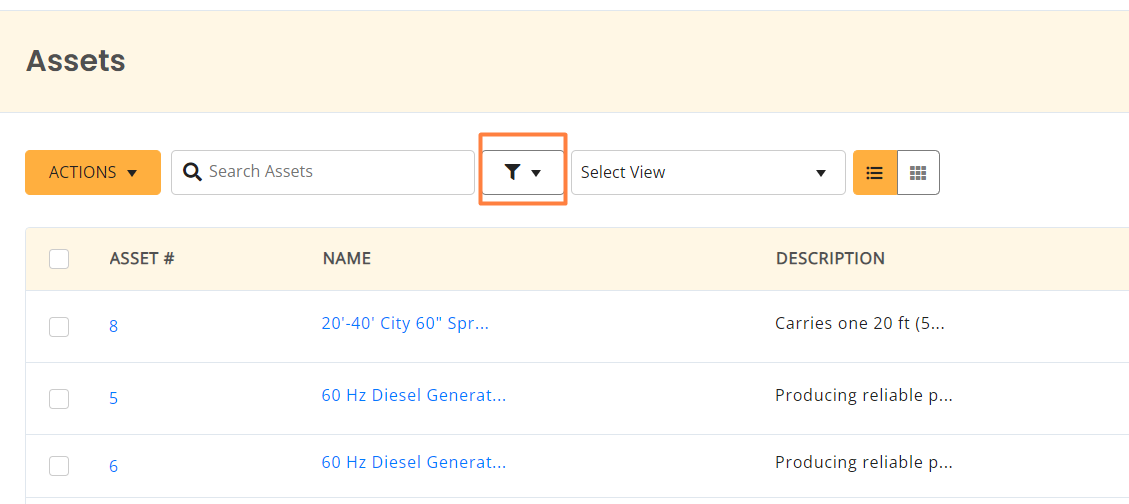Image resolution: width=1129 pixels, height=504 pixels.
Task: Open asset number 8 link
Action: pyautogui.click(x=114, y=327)
